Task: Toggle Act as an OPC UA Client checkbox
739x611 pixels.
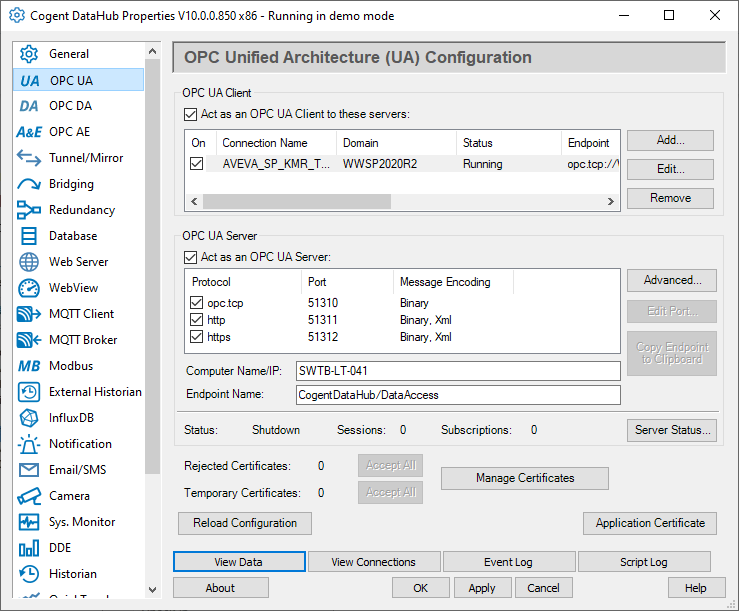Action: pyautogui.click(x=190, y=115)
